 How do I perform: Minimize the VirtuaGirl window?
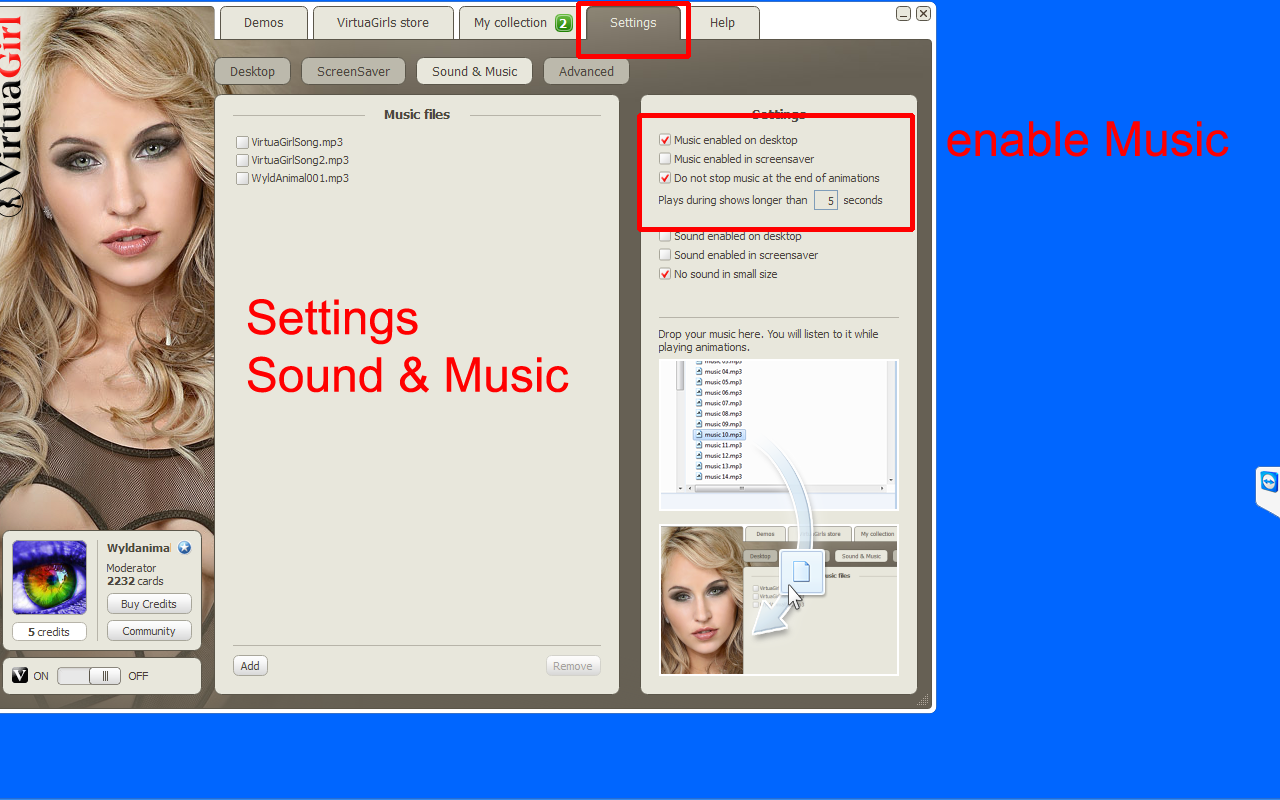tap(903, 14)
